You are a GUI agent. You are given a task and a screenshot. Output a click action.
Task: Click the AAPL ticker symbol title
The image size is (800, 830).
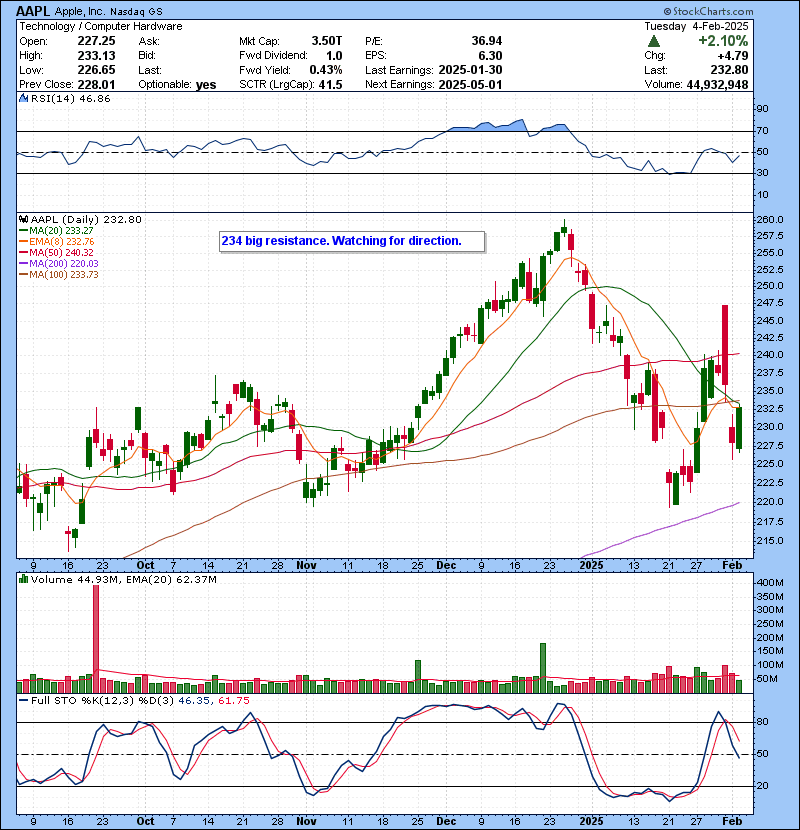(33, 11)
